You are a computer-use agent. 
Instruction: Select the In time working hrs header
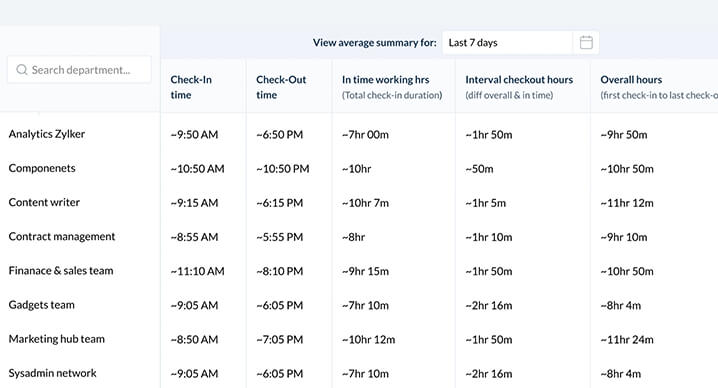386,80
